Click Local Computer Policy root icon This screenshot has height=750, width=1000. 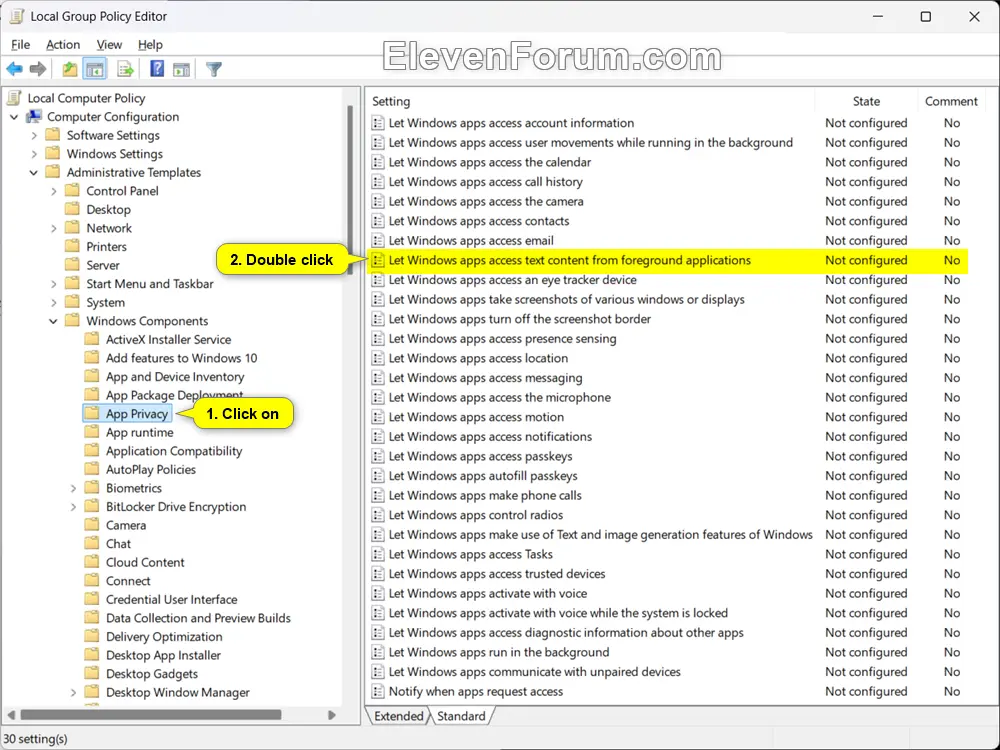(14, 98)
